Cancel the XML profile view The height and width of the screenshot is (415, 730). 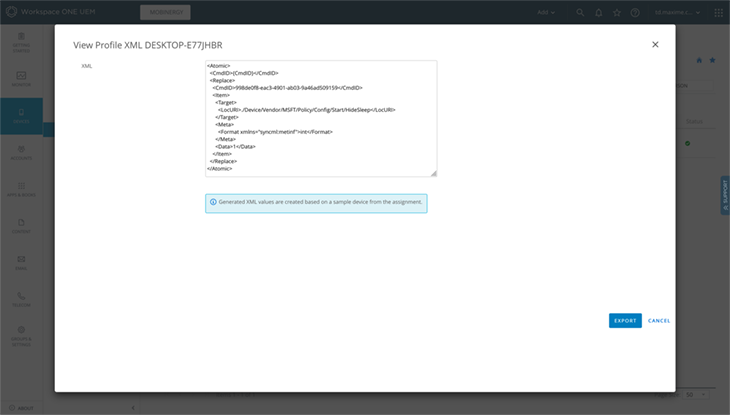[659, 321]
